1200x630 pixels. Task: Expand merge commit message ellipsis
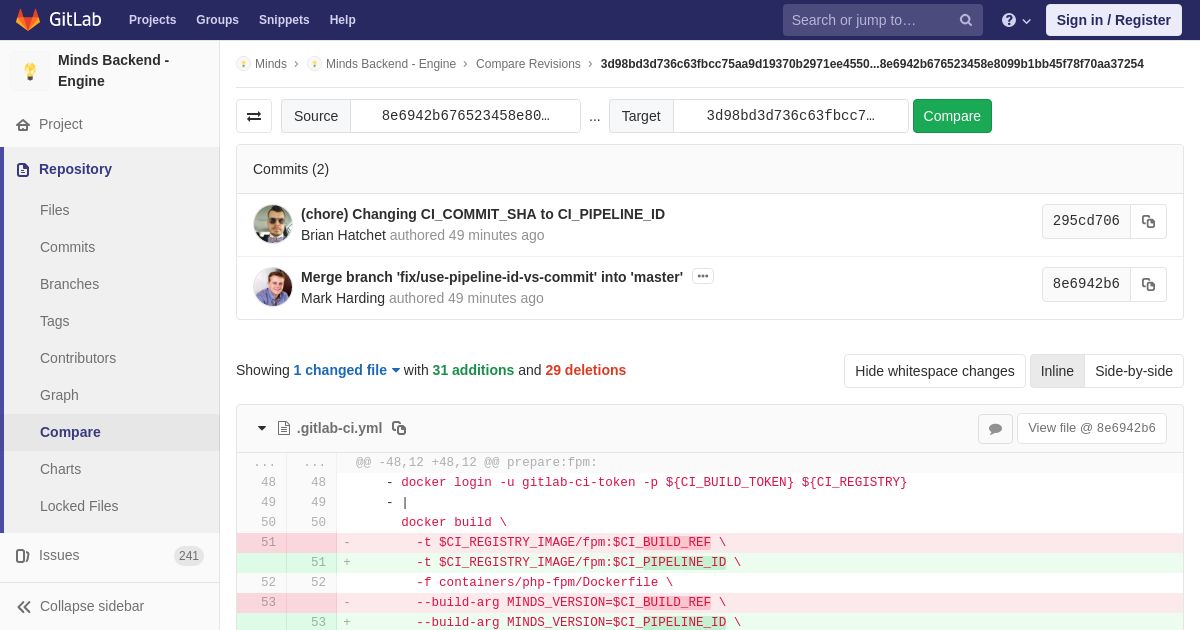click(703, 276)
